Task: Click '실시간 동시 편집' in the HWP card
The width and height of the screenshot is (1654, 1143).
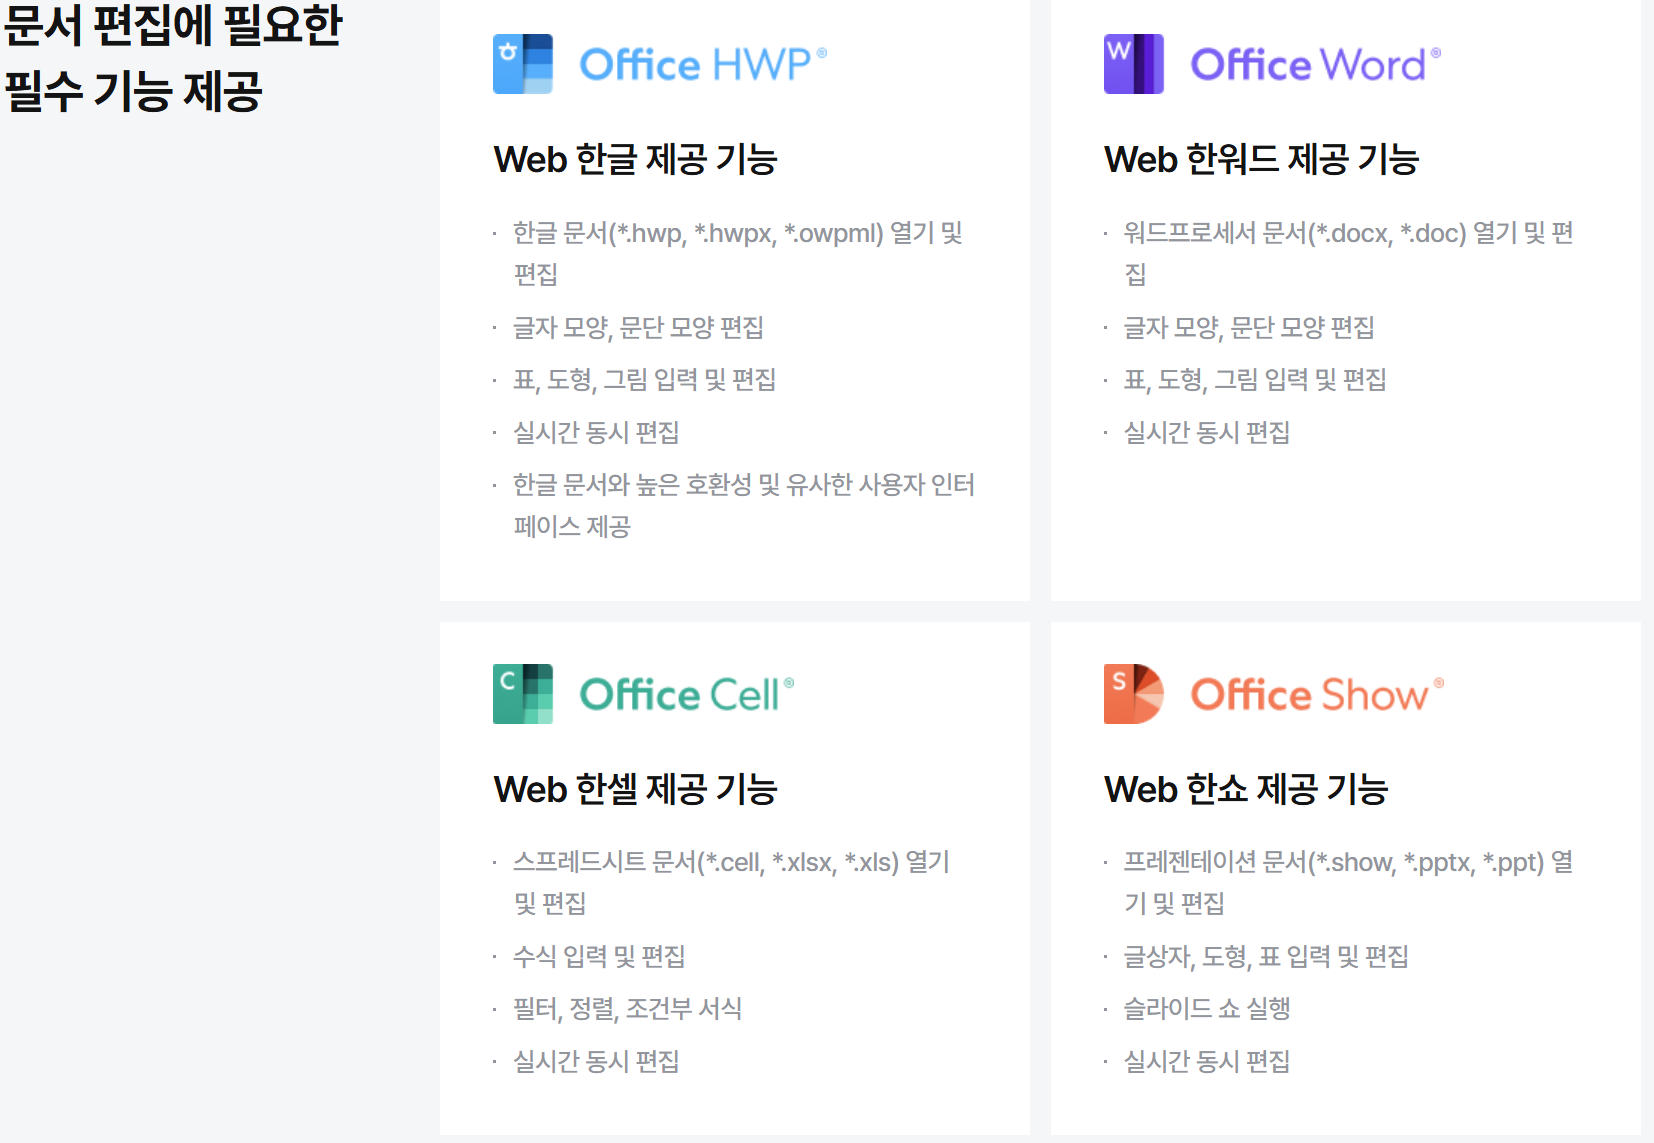Action: [x=596, y=433]
